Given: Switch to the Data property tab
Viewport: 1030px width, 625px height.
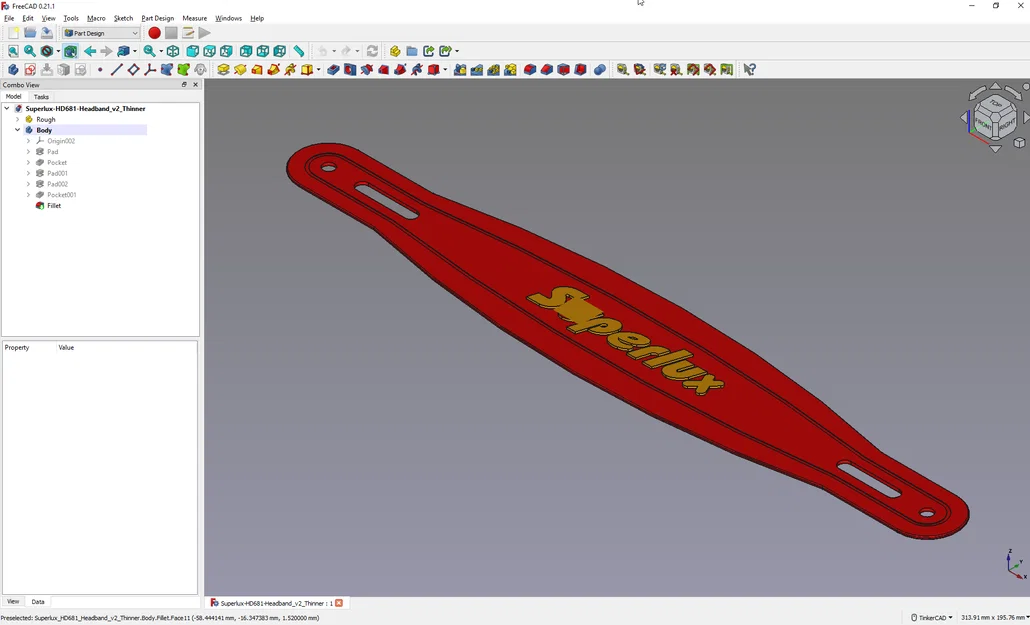Looking at the screenshot, I should (x=38, y=601).
